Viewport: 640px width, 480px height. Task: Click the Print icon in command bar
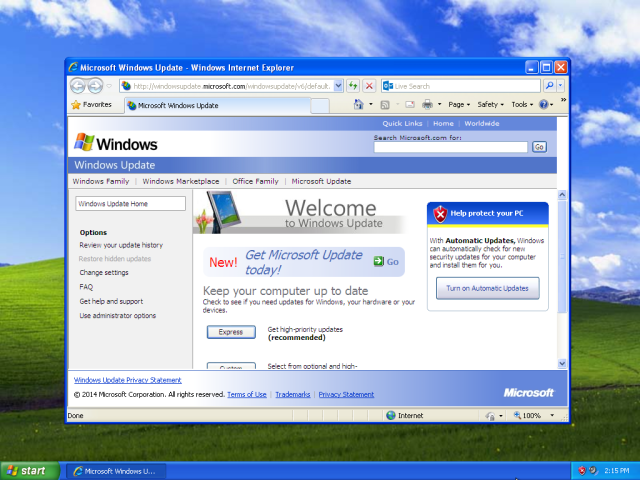pos(427,104)
